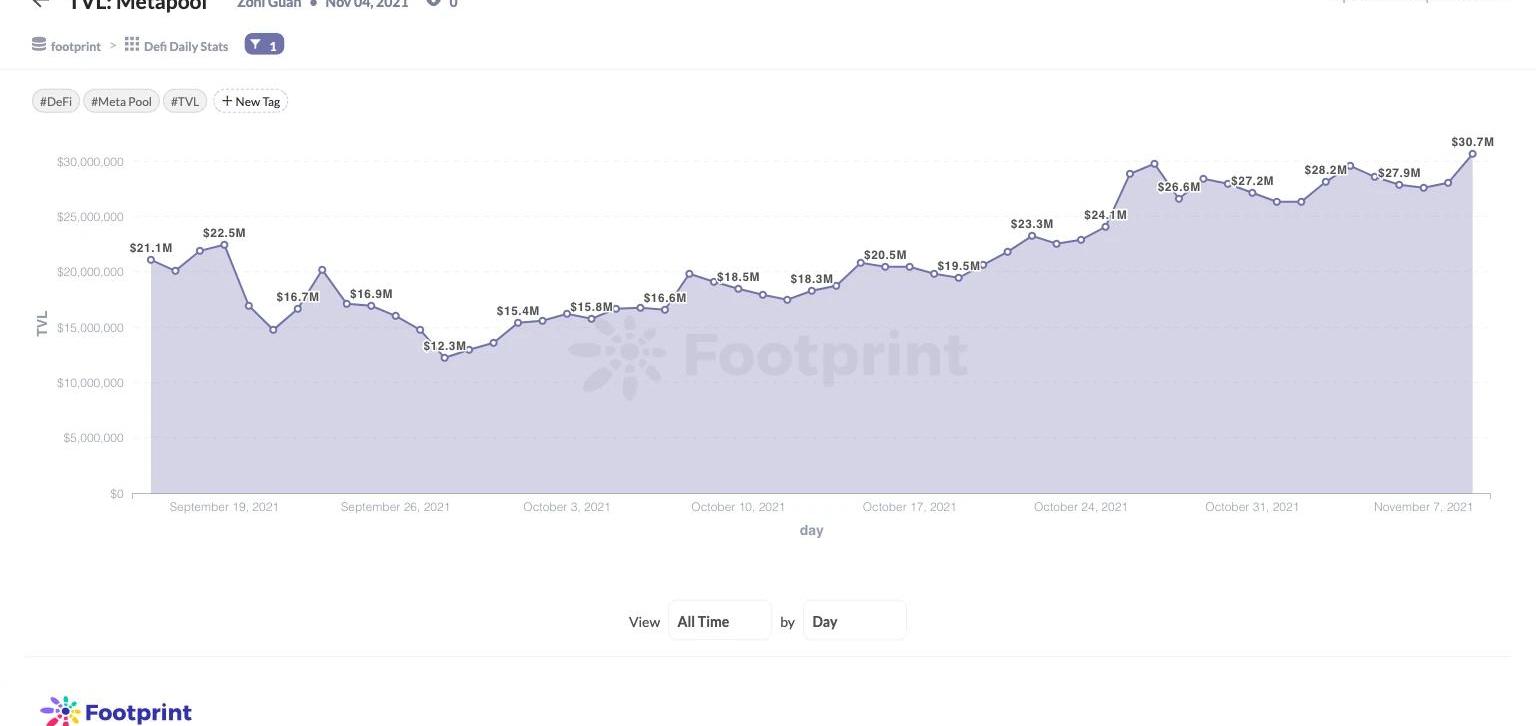The width and height of the screenshot is (1536, 726).
Task: Click the $26.6M data point
Action: (x=1179, y=199)
